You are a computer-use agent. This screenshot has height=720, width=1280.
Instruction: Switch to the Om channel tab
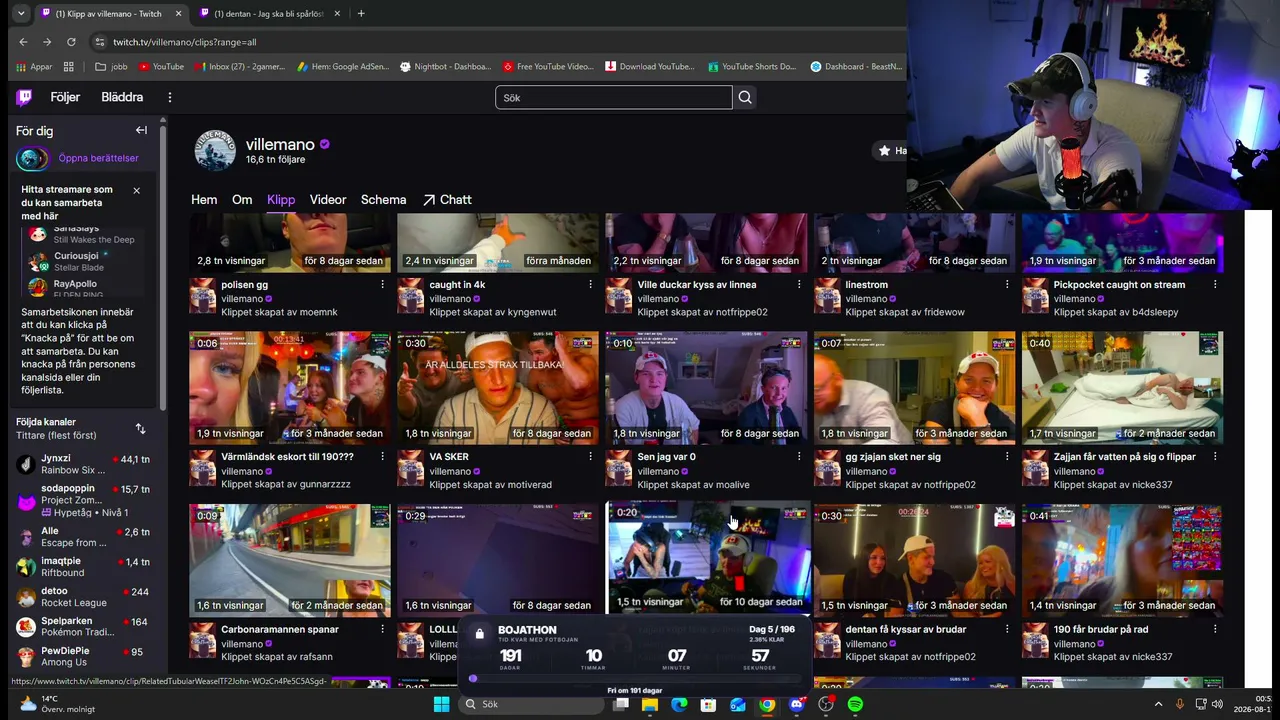pos(242,200)
